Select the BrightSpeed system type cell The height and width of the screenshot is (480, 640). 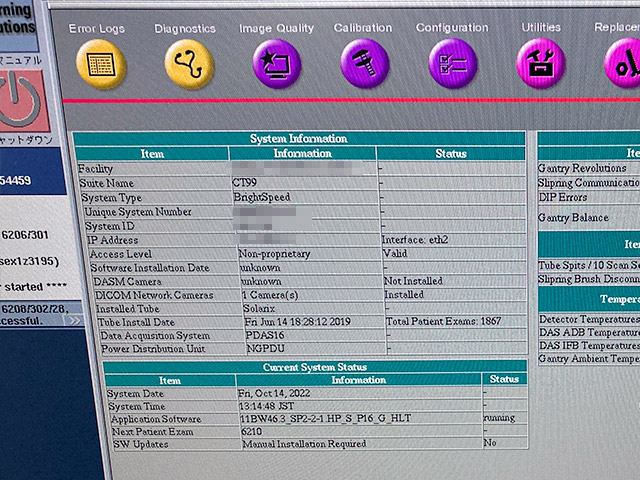point(262,198)
